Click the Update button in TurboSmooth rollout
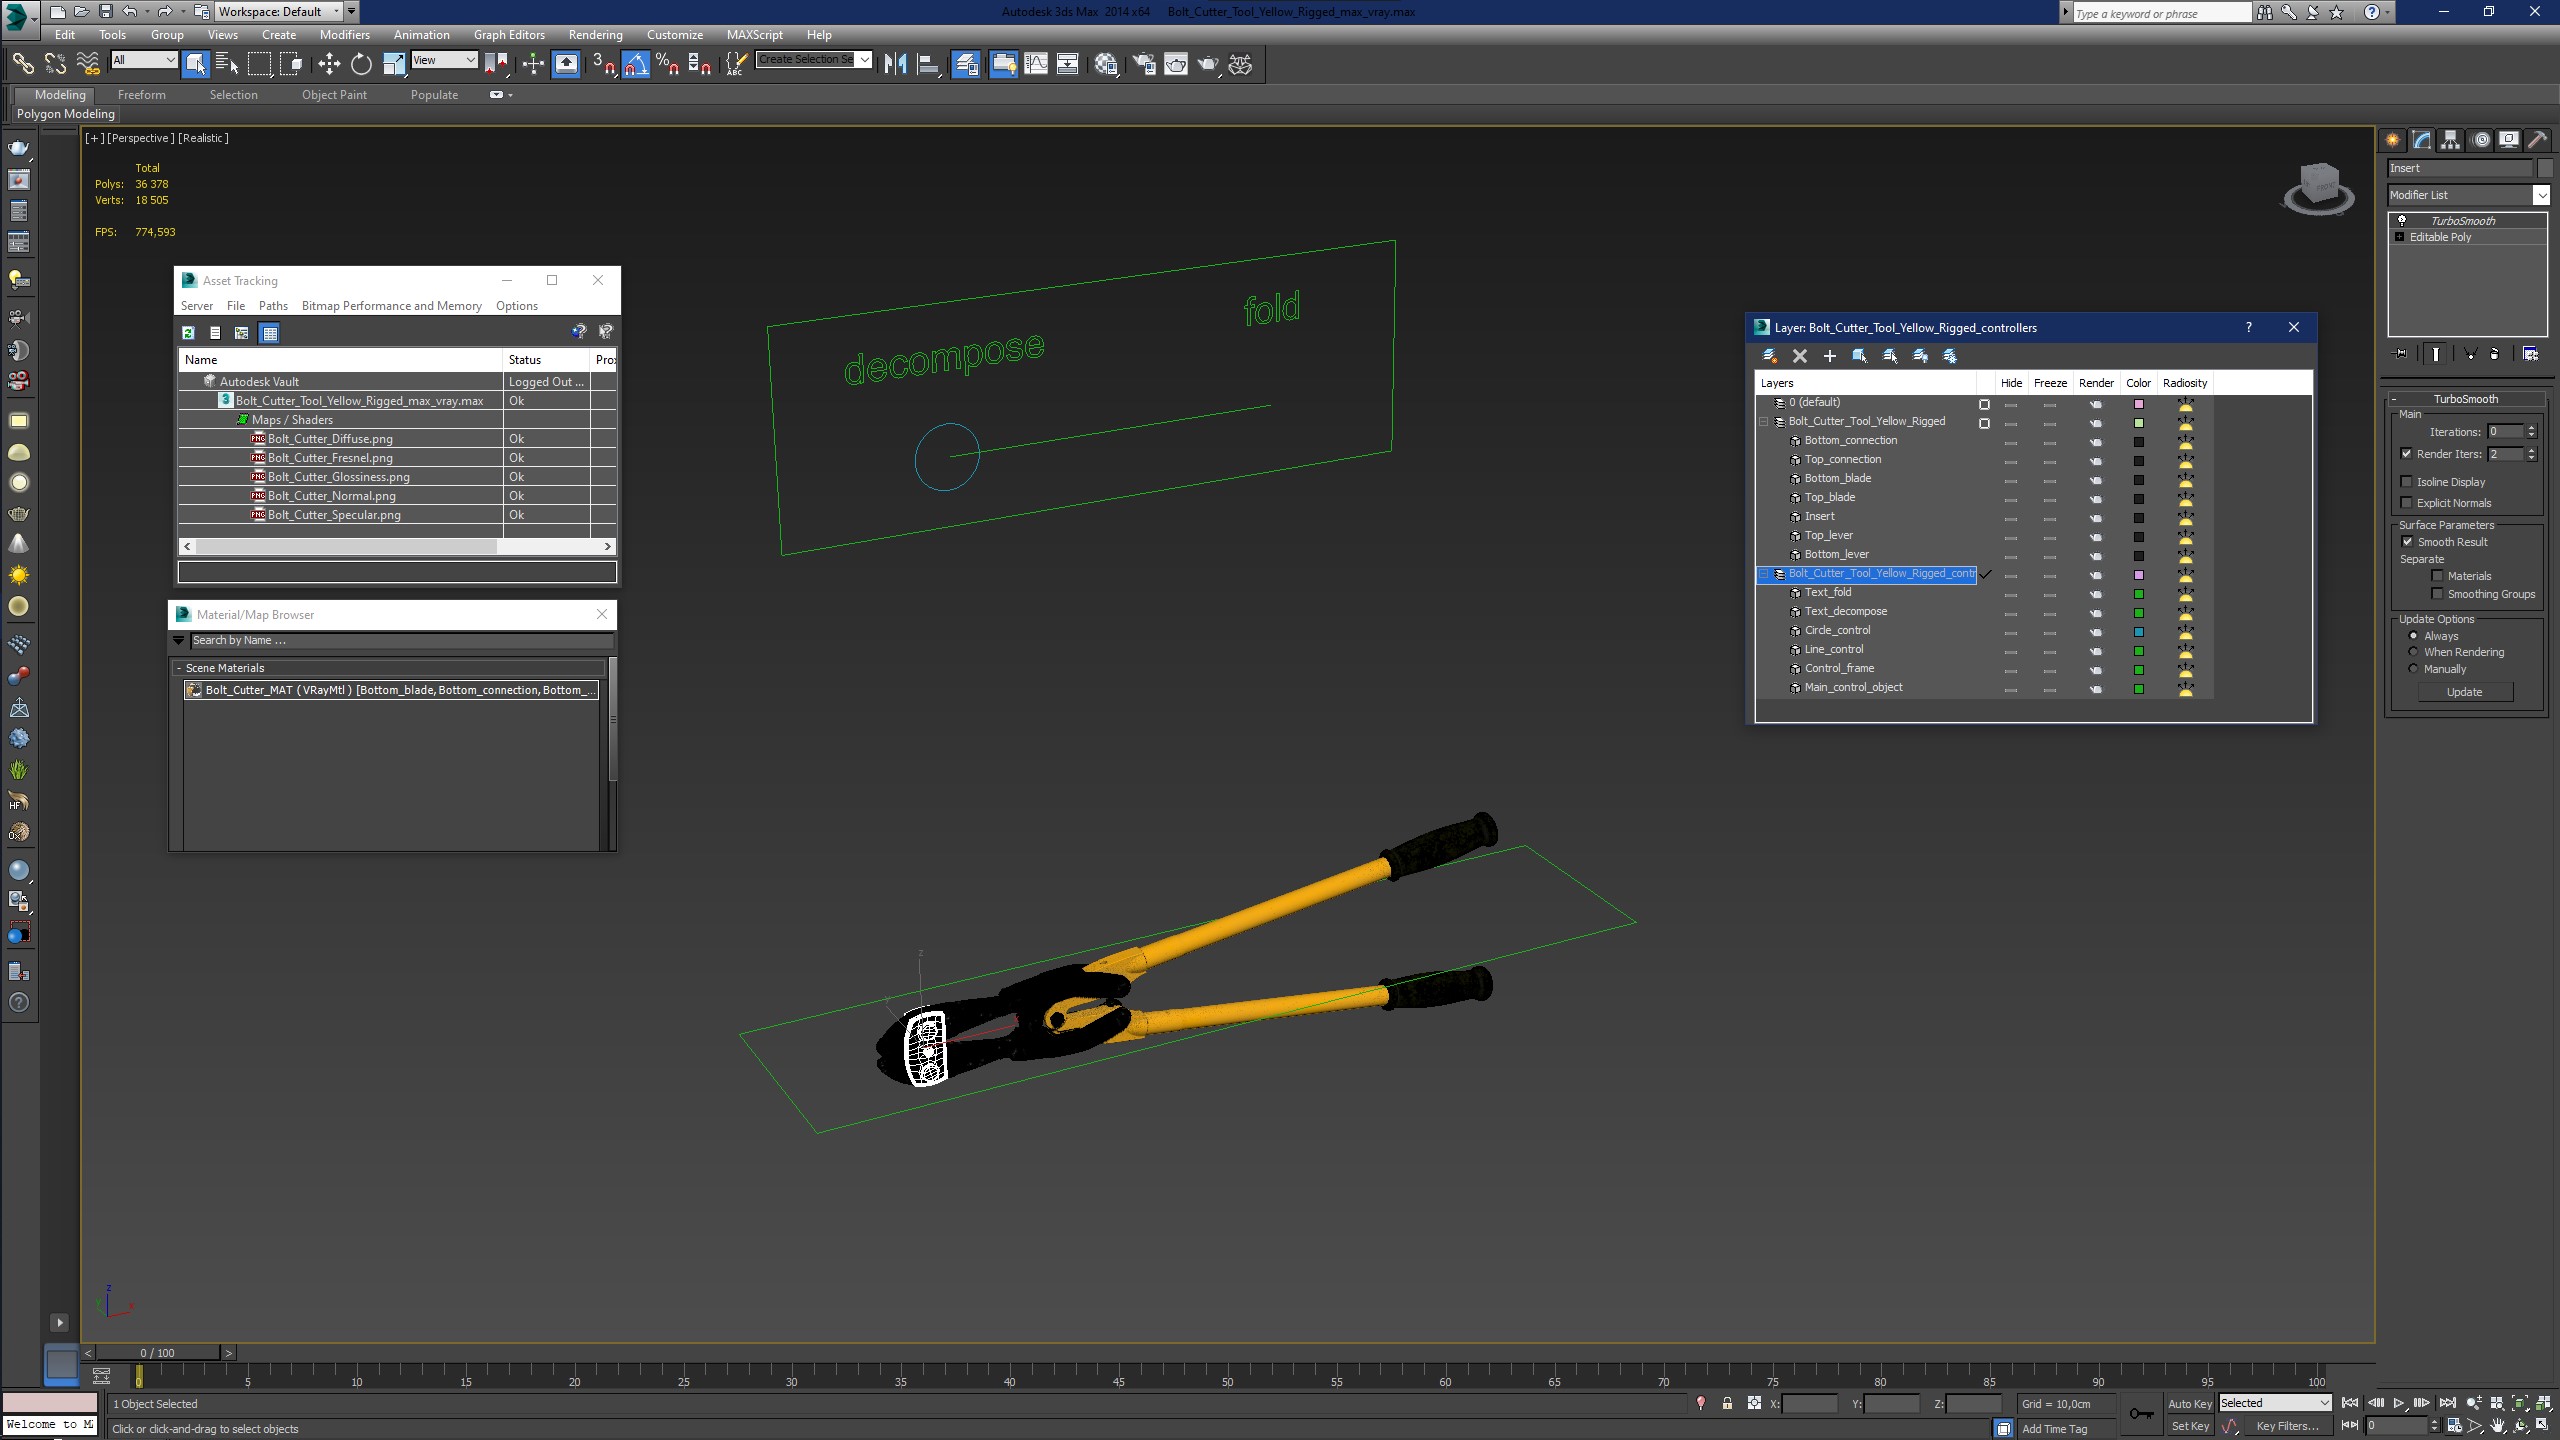This screenshot has width=2560, height=1440. [2465, 691]
